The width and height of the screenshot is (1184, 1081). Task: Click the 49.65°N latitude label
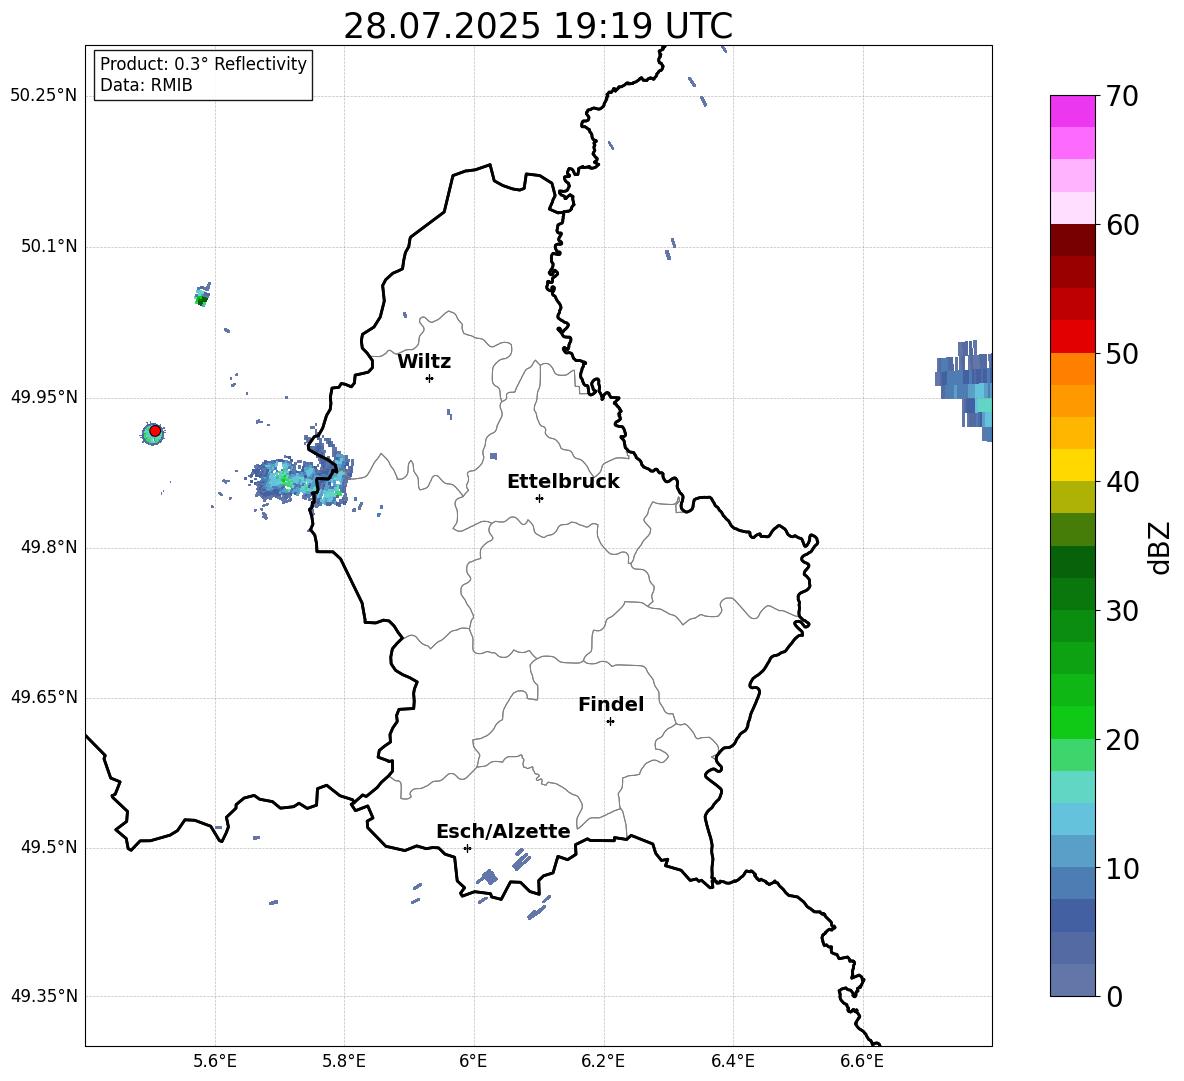pyautogui.click(x=44, y=697)
